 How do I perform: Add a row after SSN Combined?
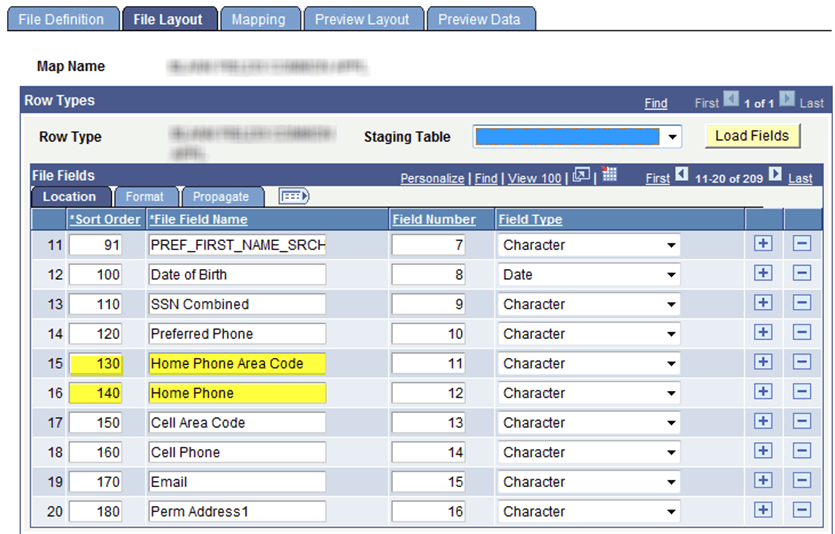(x=763, y=303)
